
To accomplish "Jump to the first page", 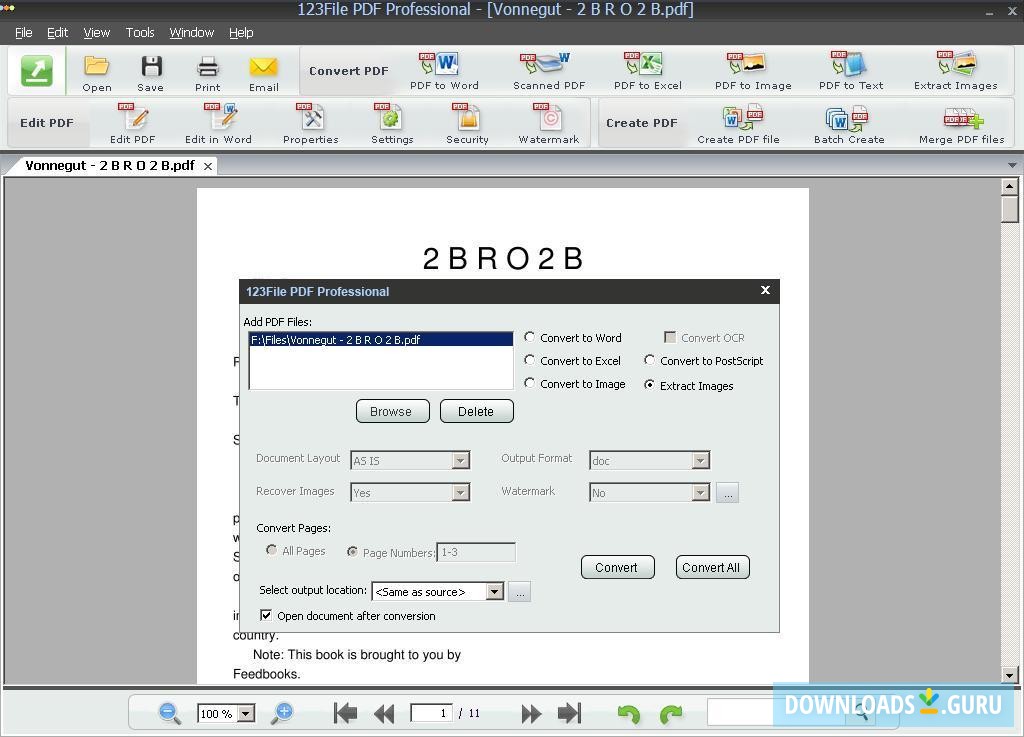I will click(x=345, y=713).
